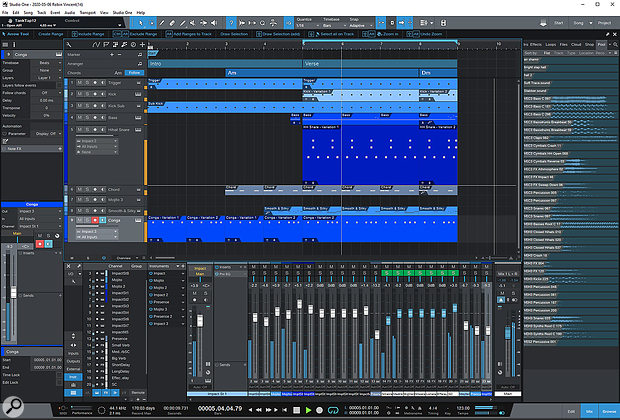This screenshot has width=620, height=420.
Task: Open the Snap Adaptive dropdown
Action: [361, 25]
